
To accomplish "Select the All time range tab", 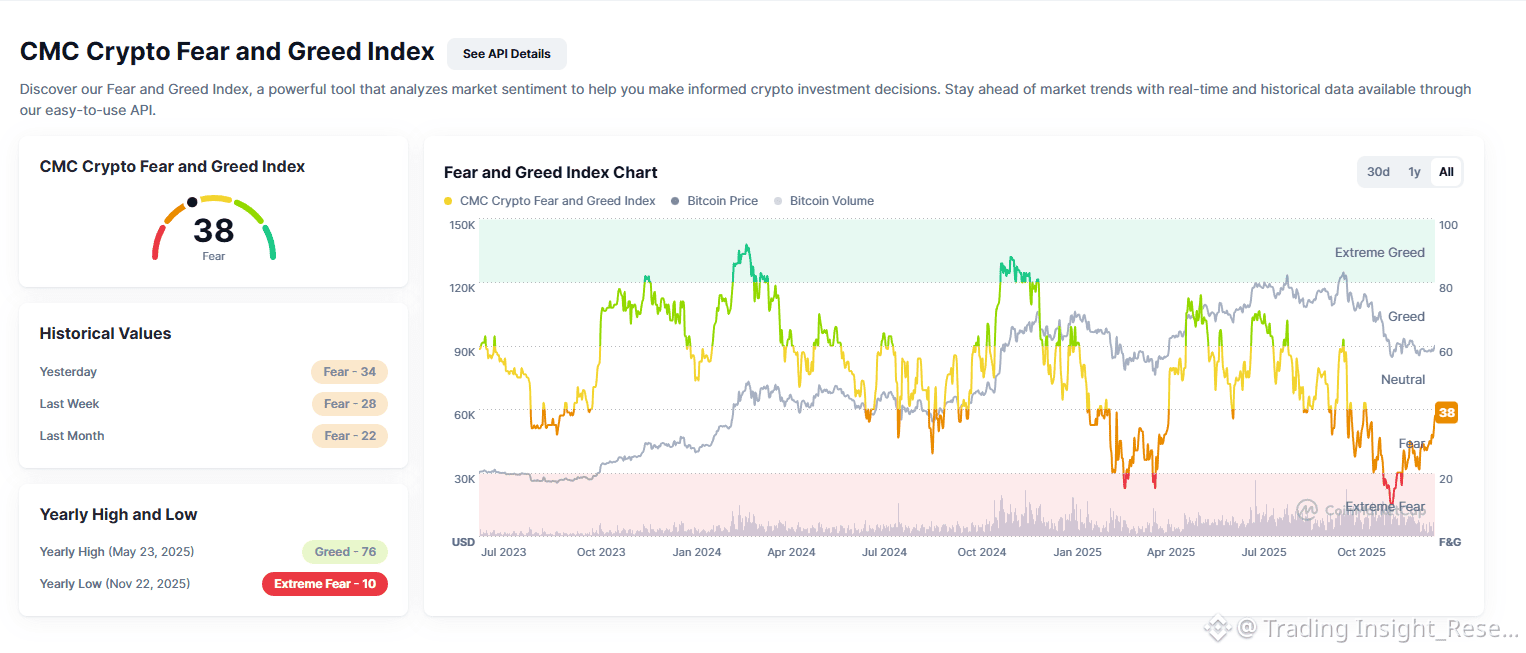I will click(1446, 172).
